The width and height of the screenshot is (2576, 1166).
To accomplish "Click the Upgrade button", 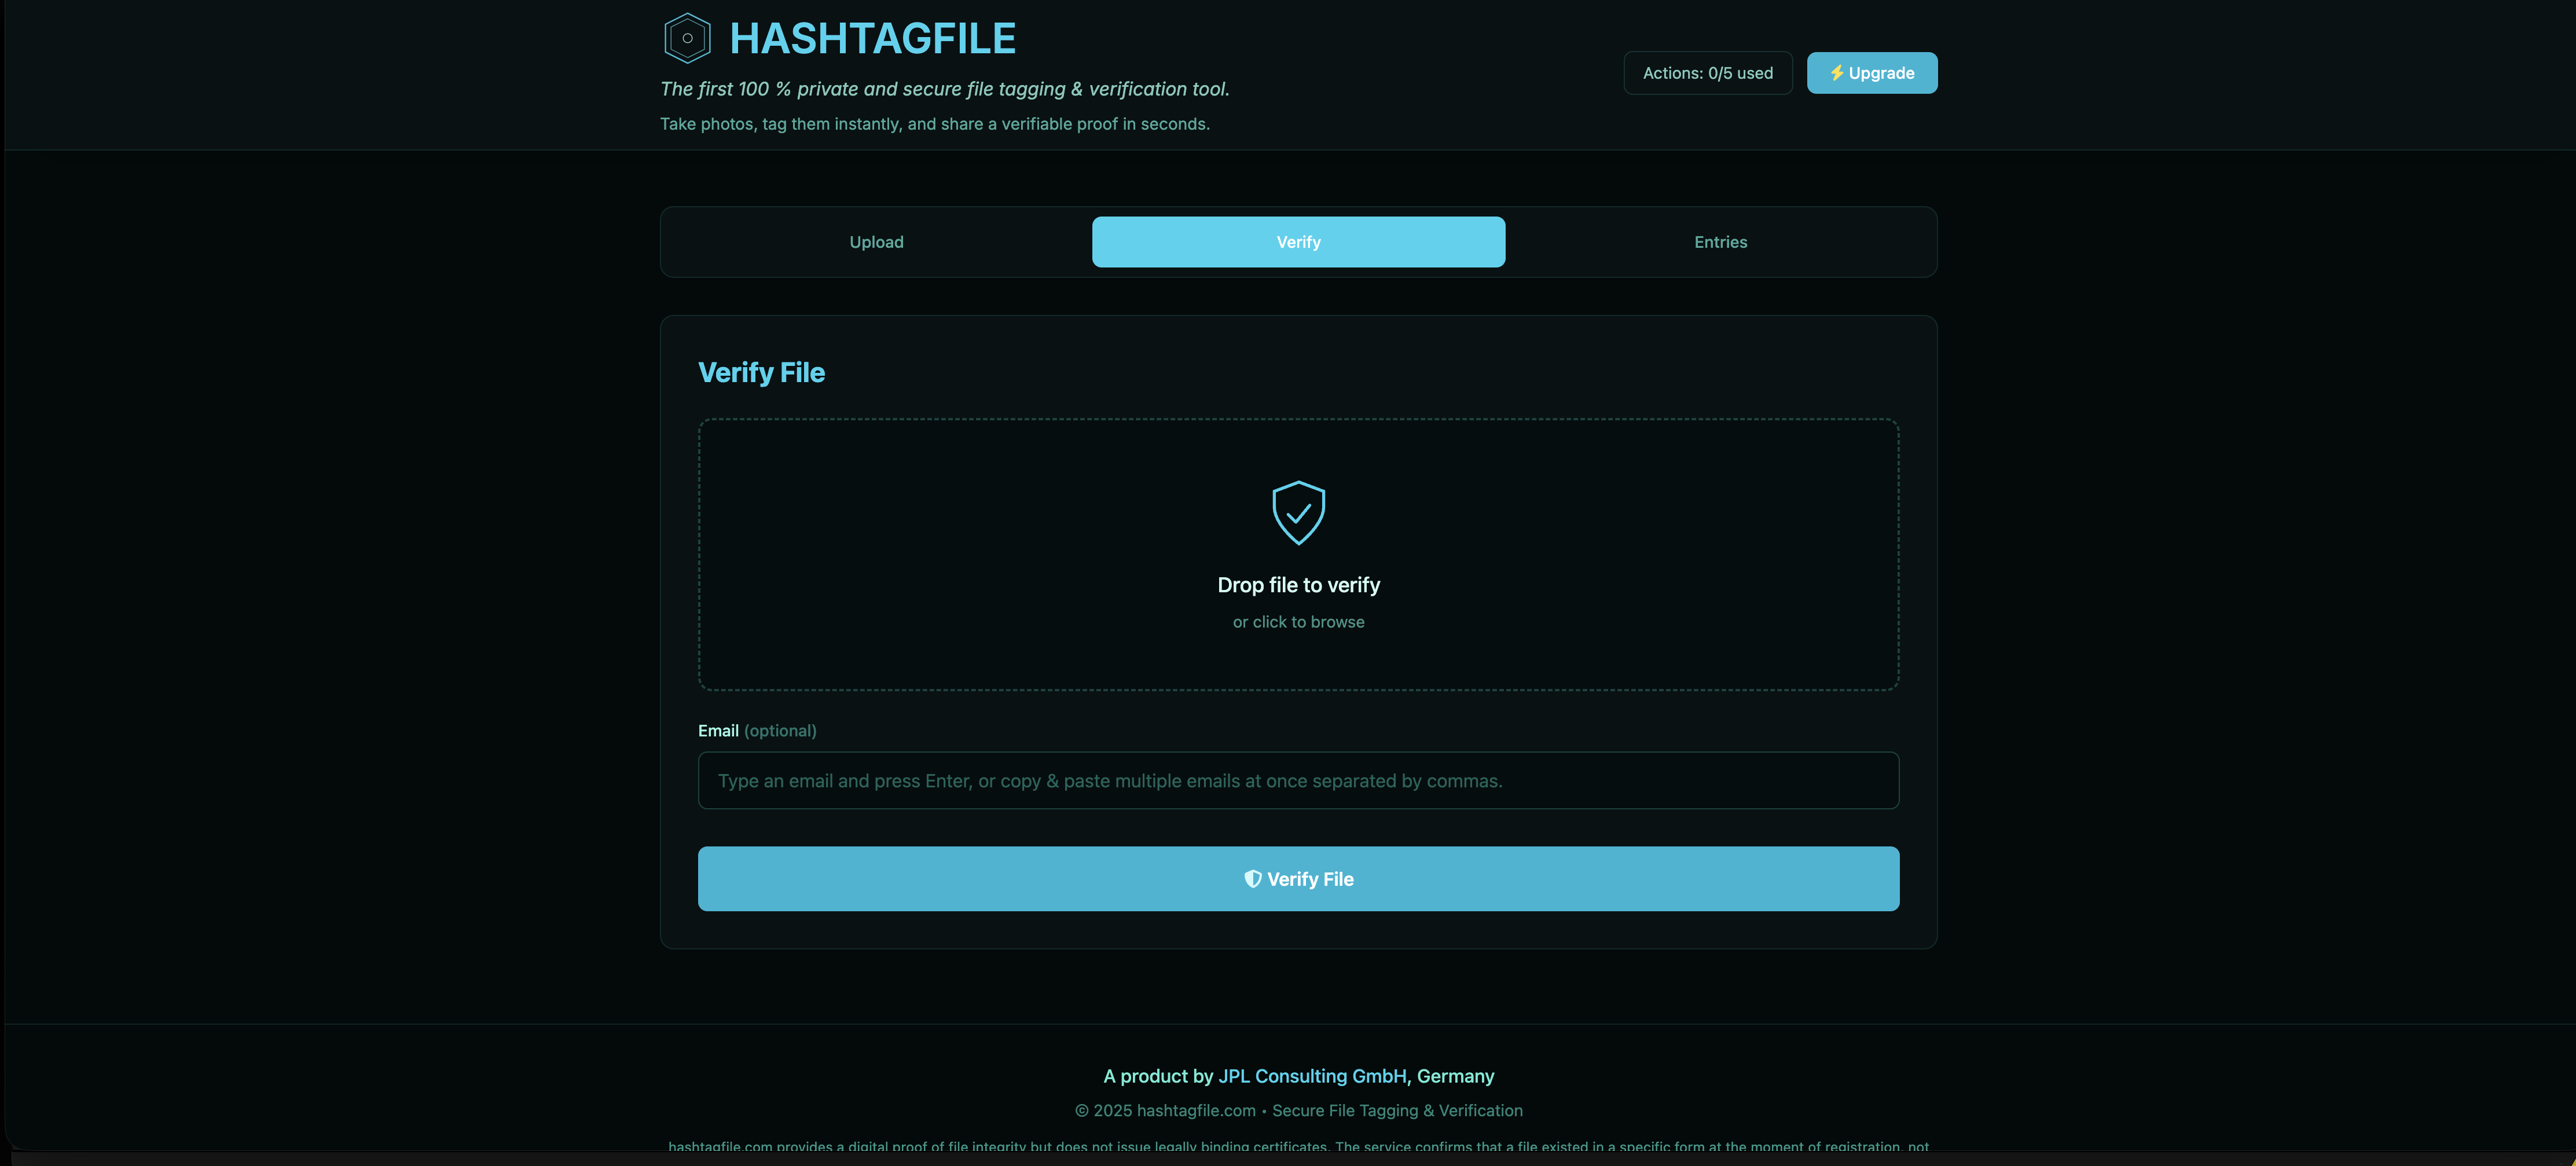I will pyautogui.click(x=1872, y=72).
